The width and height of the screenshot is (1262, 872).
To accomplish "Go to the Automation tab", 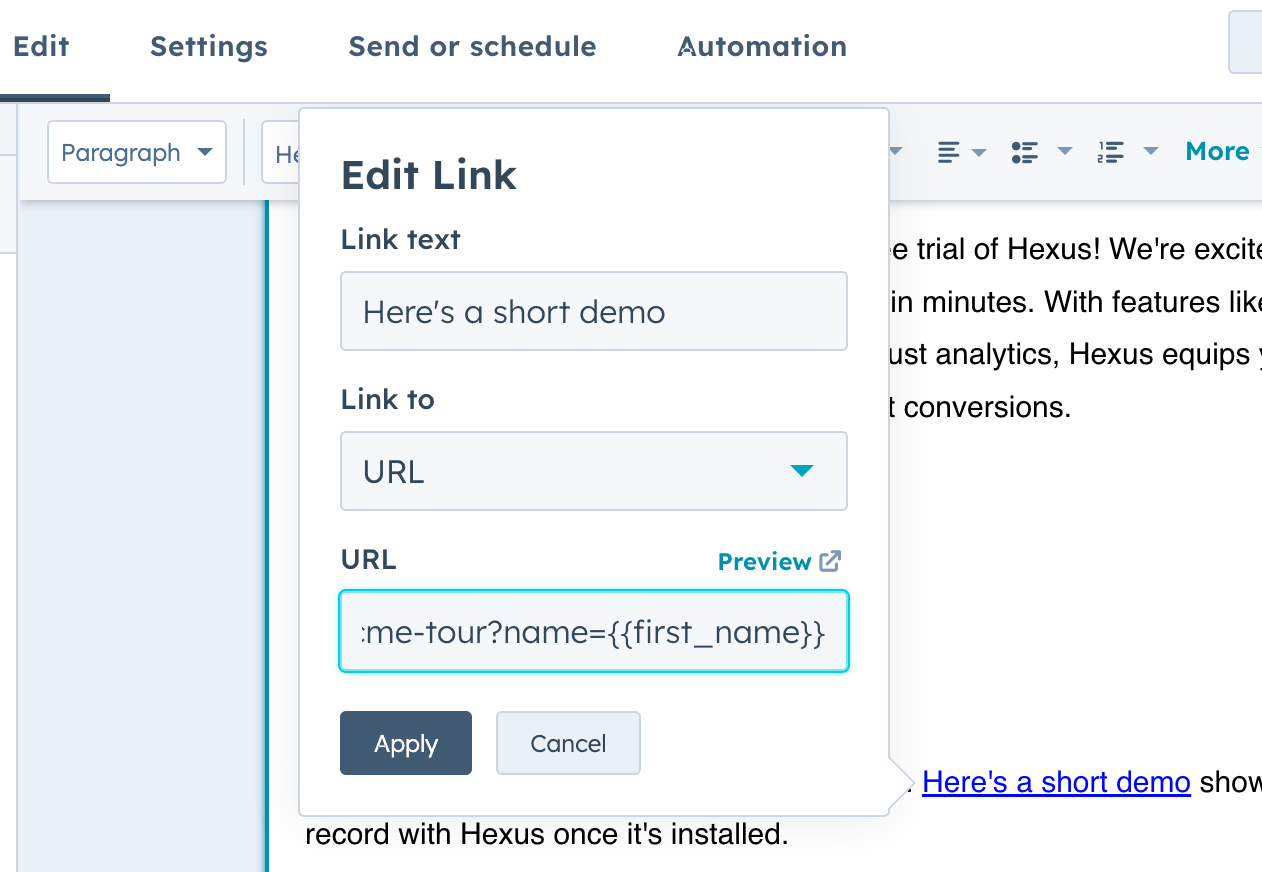I will [761, 46].
